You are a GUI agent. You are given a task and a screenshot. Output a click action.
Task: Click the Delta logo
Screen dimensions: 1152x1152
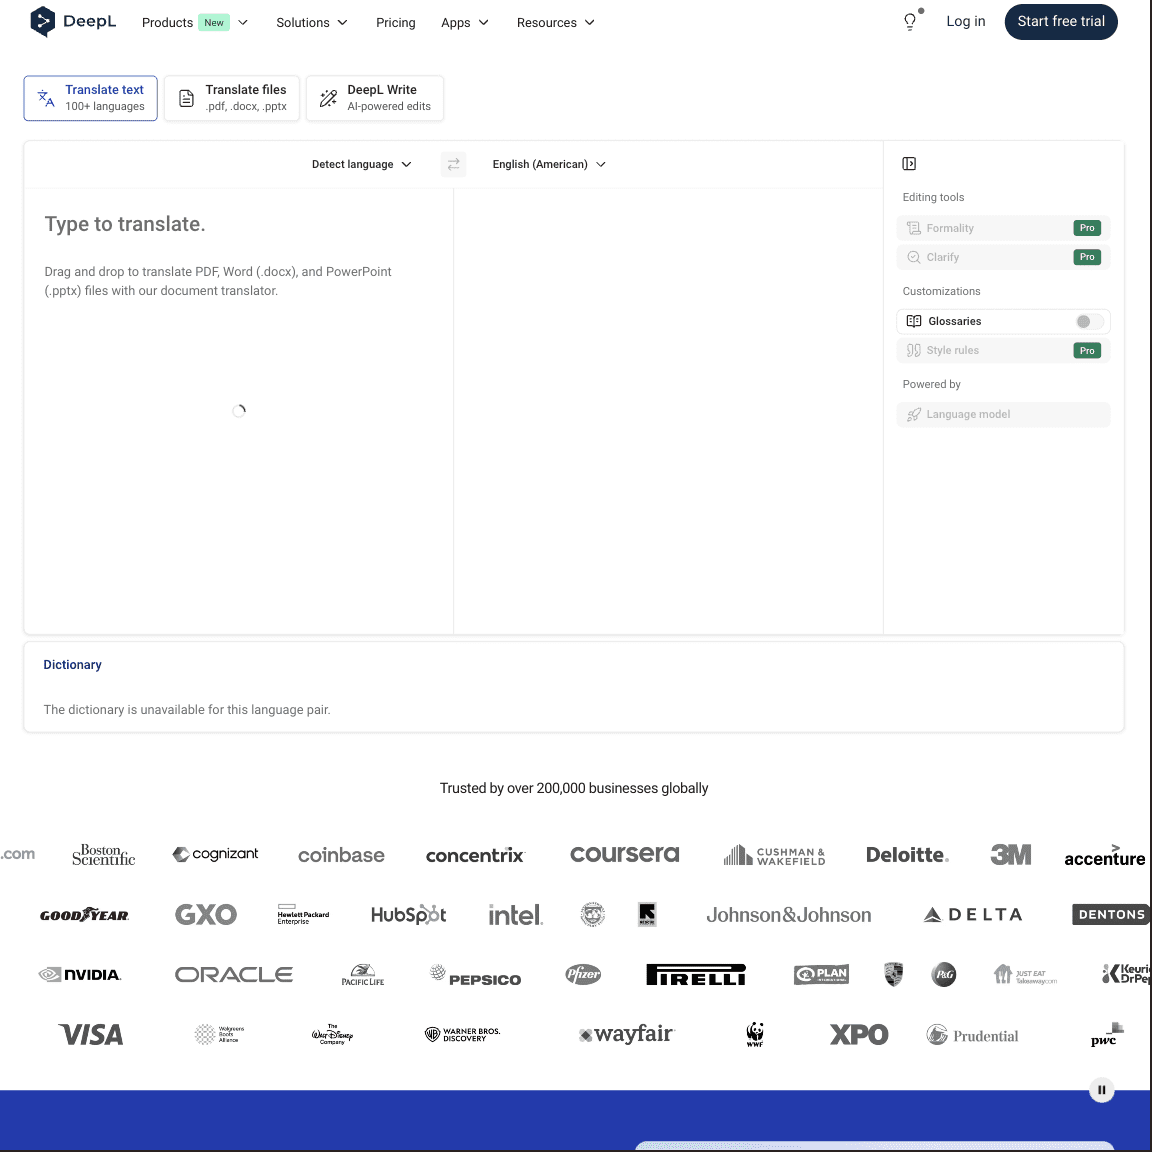(x=973, y=915)
